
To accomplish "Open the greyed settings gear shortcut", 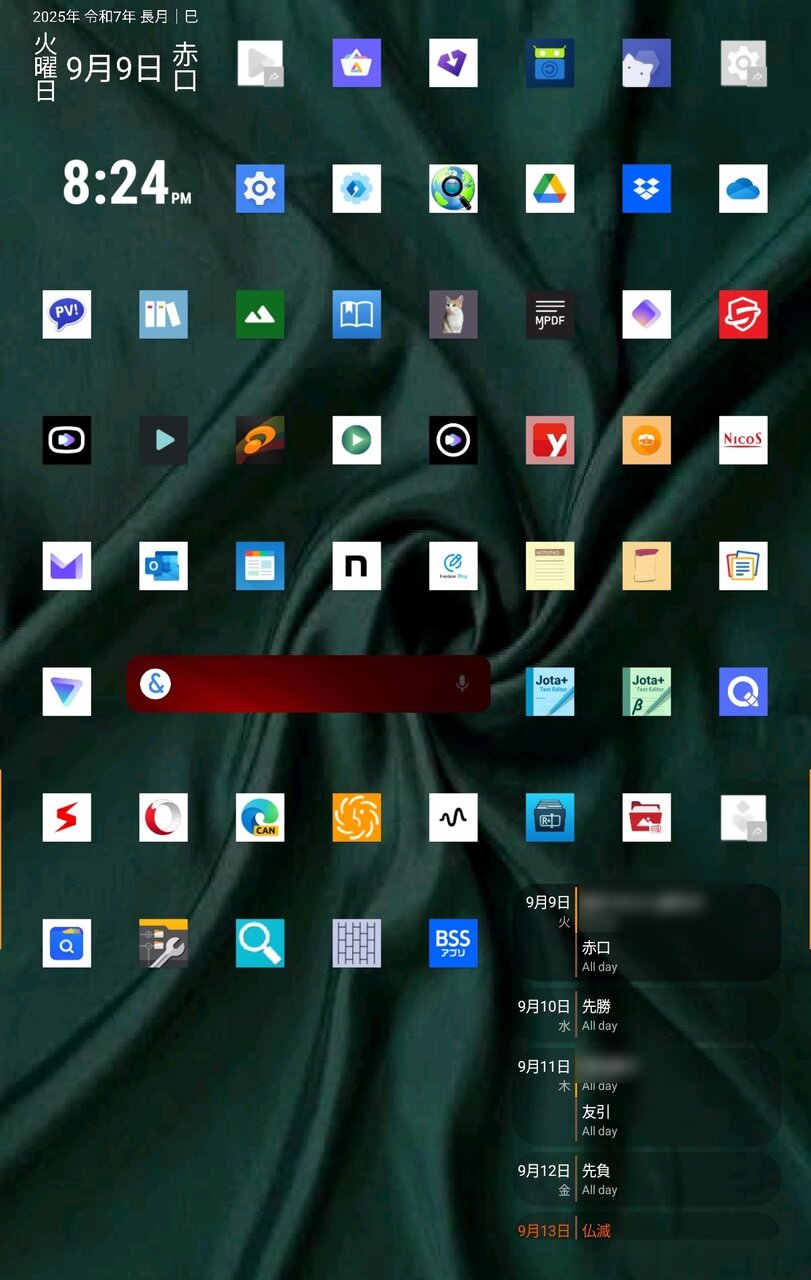I will coord(743,63).
